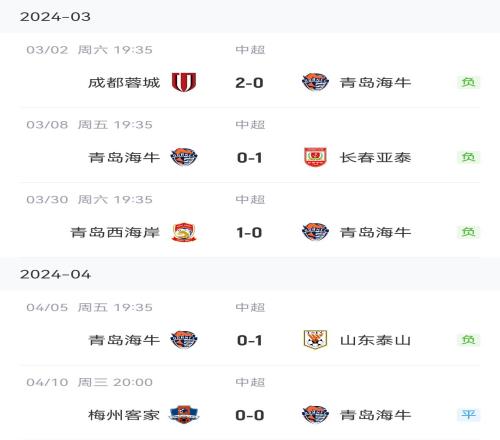Click the 平 draw result tag
This screenshot has width=500, height=440.
[x=468, y=415]
